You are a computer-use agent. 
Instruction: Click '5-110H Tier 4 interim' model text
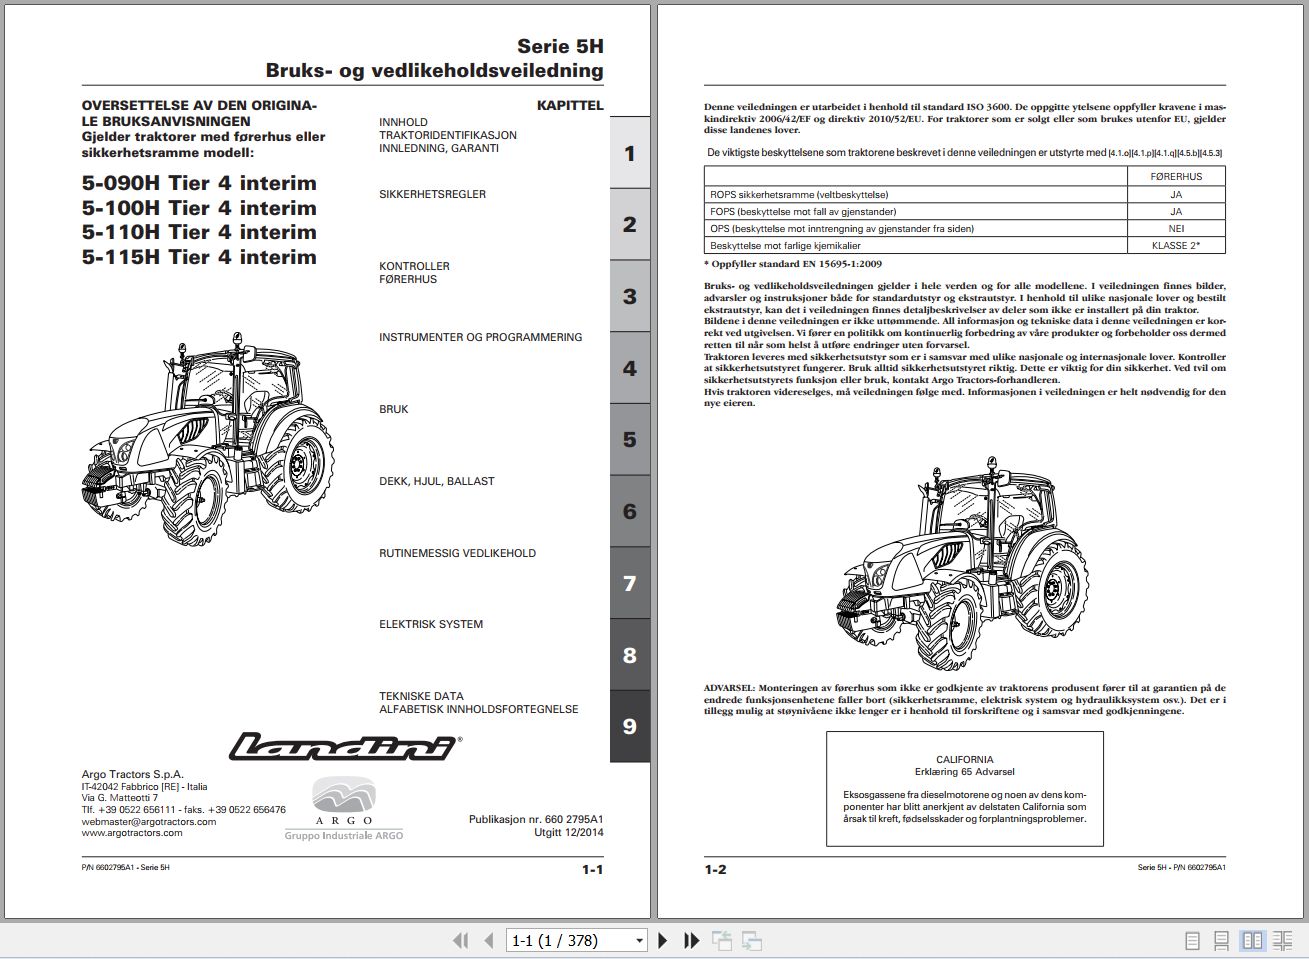(199, 232)
